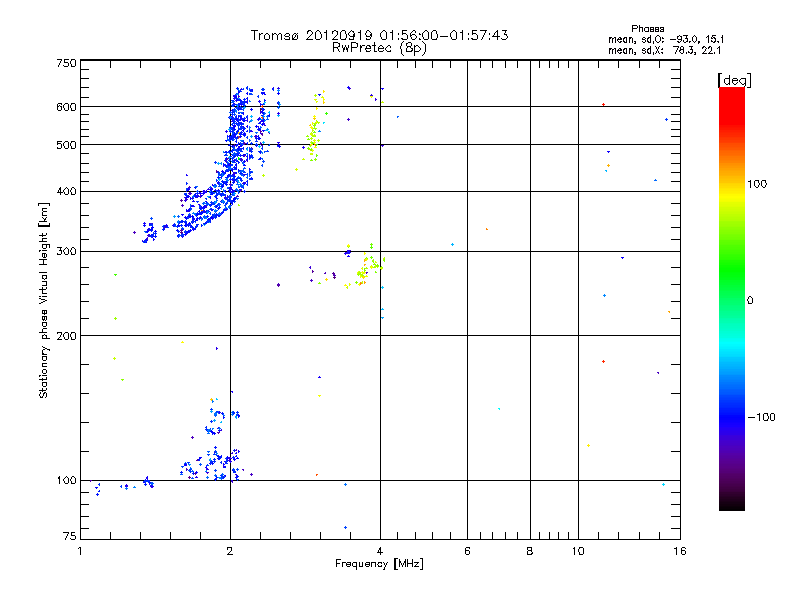The height and width of the screenshot is (600, 800).
Task: Click the '[deg]' colorbar unit label
Action: [x=734, y=80]
